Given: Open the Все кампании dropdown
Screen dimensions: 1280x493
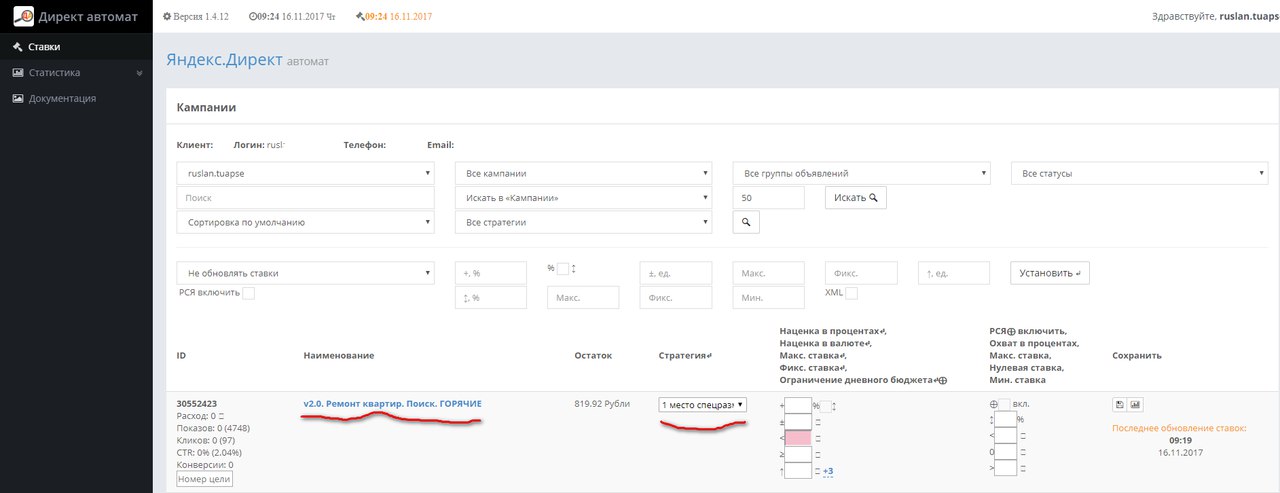Looking at the screenshot, I should (x=583, y=173).
